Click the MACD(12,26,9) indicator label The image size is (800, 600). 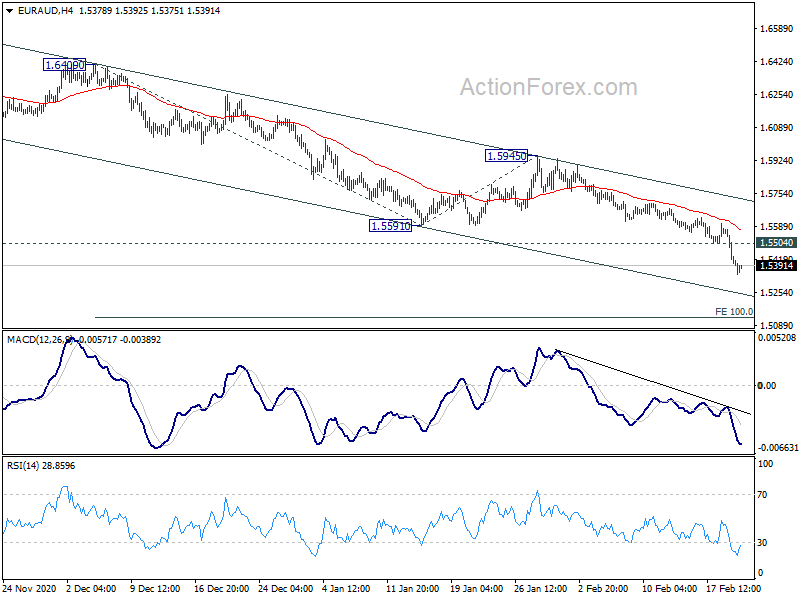[41, 339]
